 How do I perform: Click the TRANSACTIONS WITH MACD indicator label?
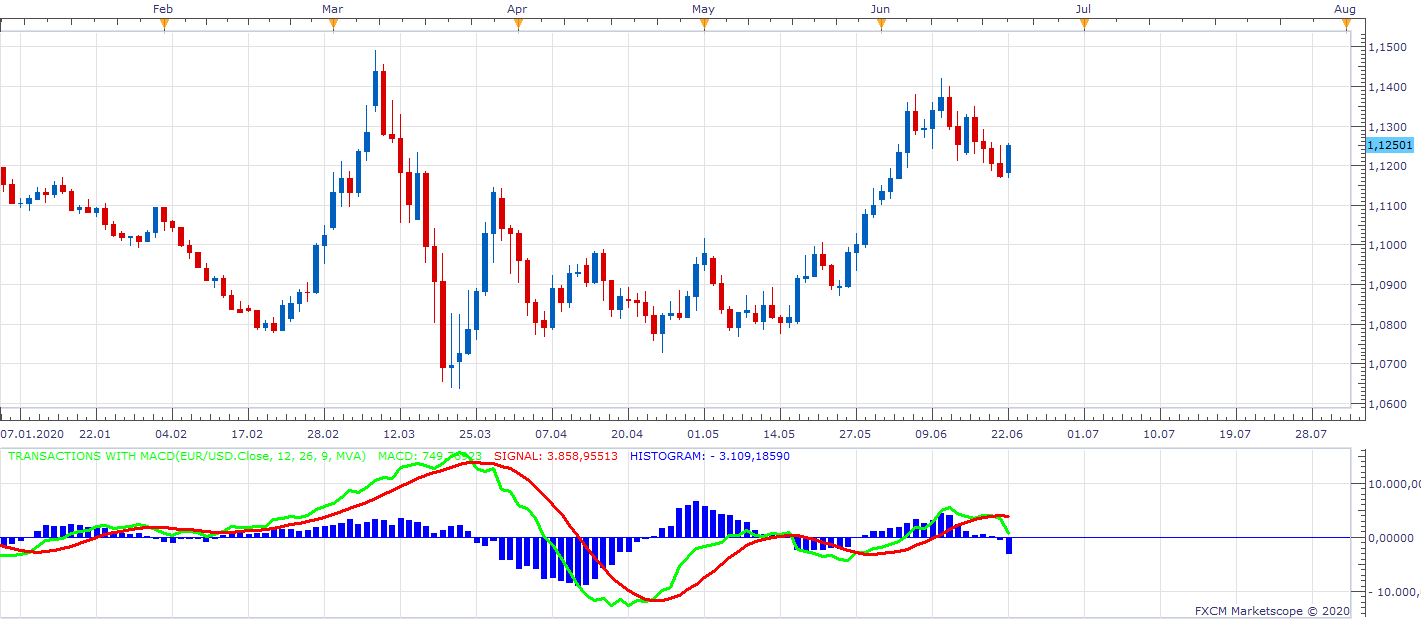pyautogui.click(x=187, y=456)
